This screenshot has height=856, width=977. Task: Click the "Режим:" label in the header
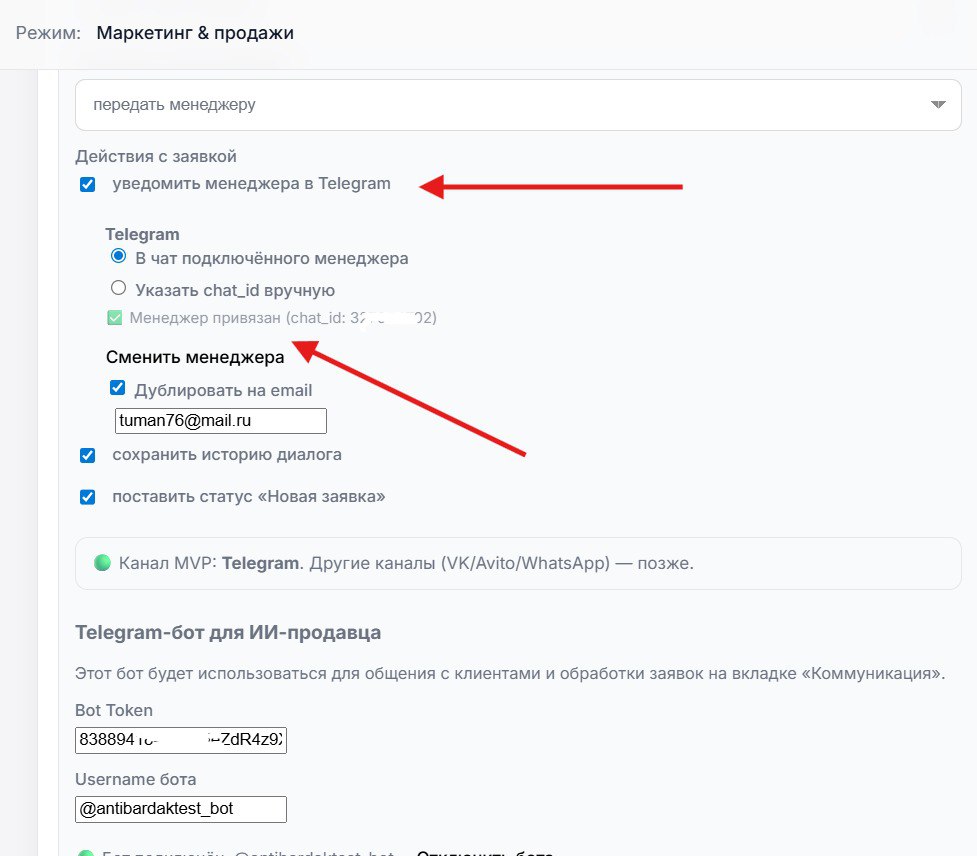(48, 33)
